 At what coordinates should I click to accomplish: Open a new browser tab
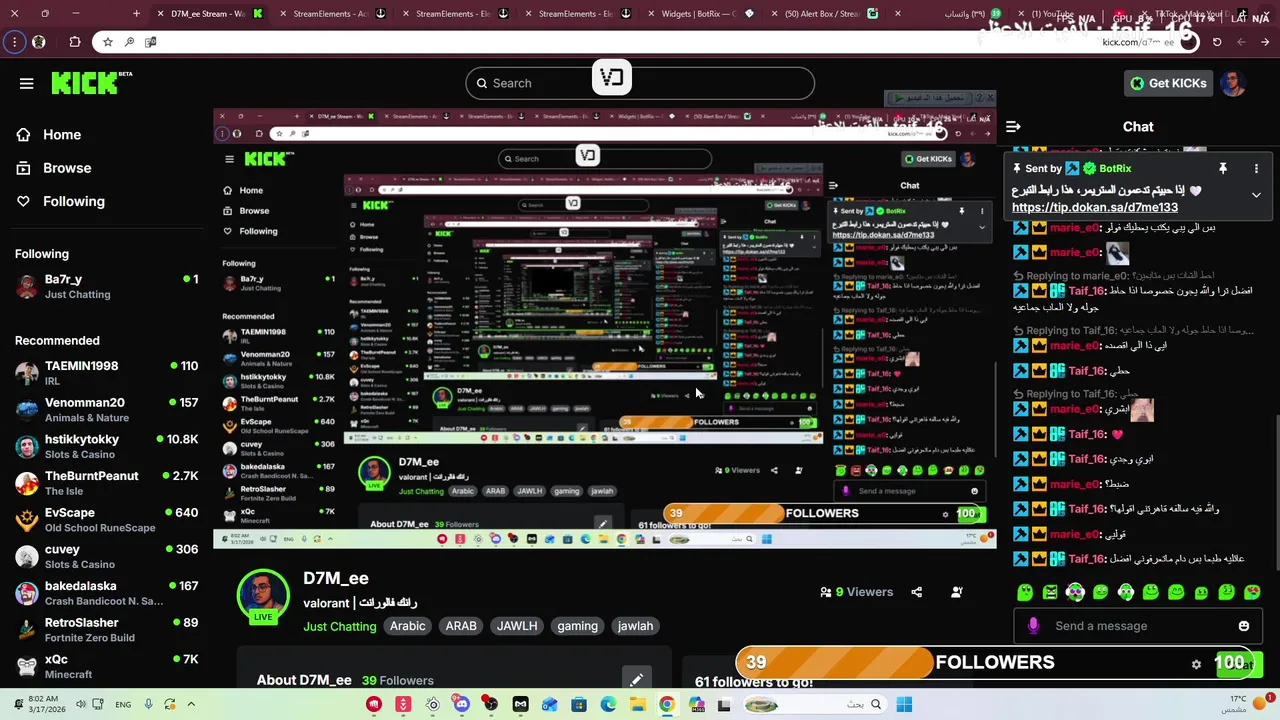137,14
